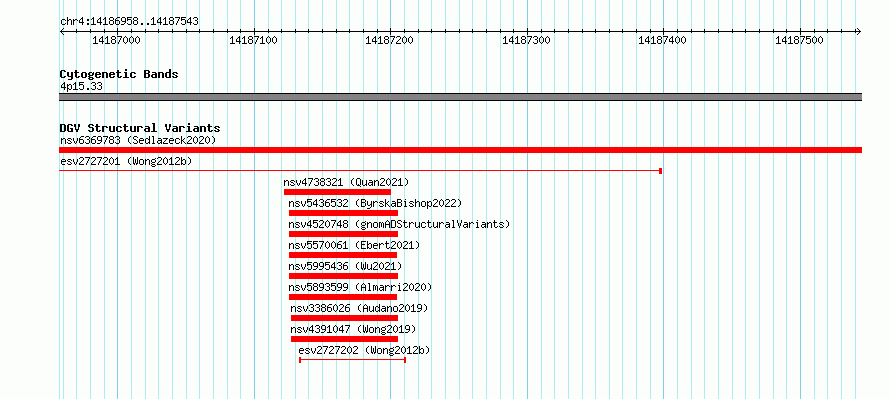890x399 pixels.
Task: Click the esv2727202 bracketed red line feature
Action: (x=352, y=360)
